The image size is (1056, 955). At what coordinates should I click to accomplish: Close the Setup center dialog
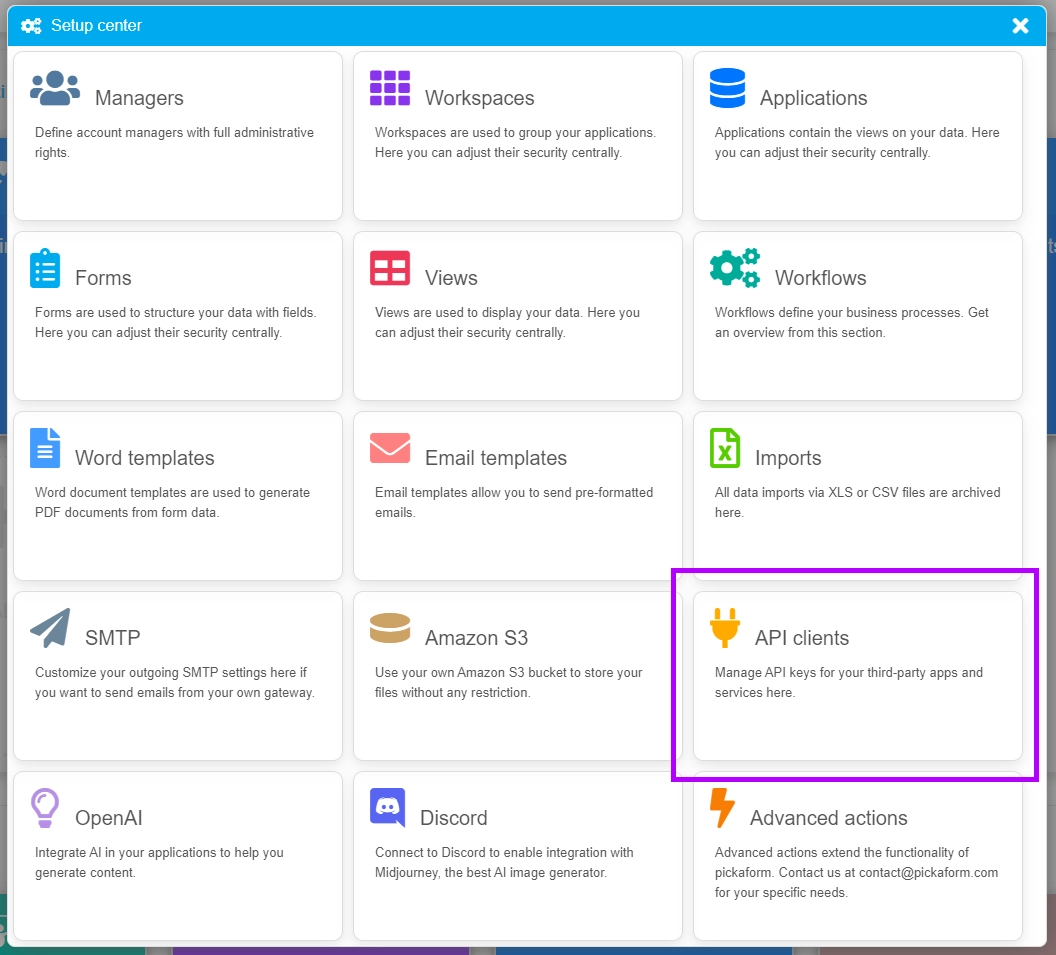pyautogui.click(x=1020, y=26)
